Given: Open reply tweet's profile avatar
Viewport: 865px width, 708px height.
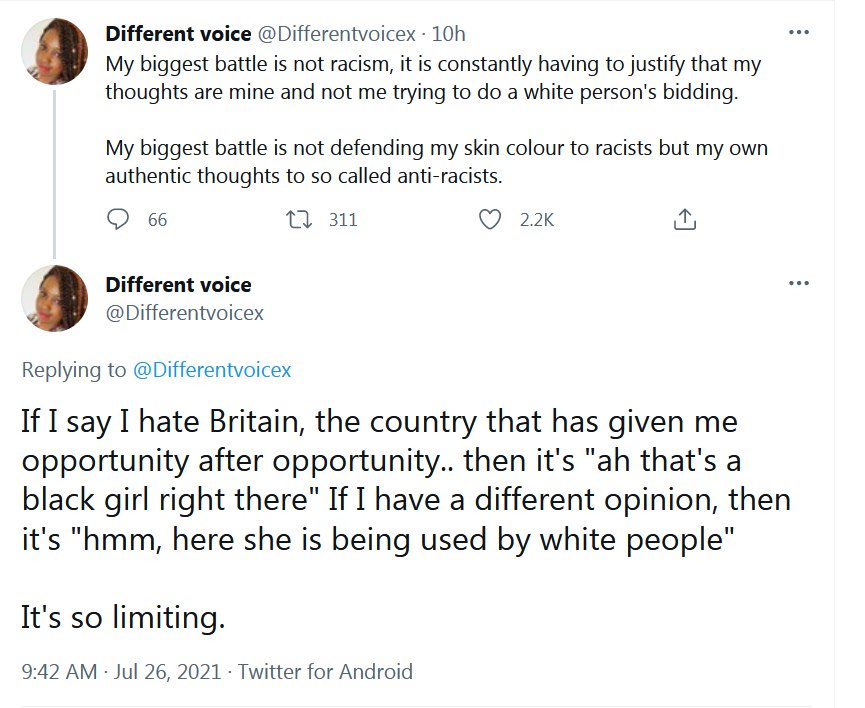Looking at the screenshot, I should pyautogui.click(x=54, y=297).
